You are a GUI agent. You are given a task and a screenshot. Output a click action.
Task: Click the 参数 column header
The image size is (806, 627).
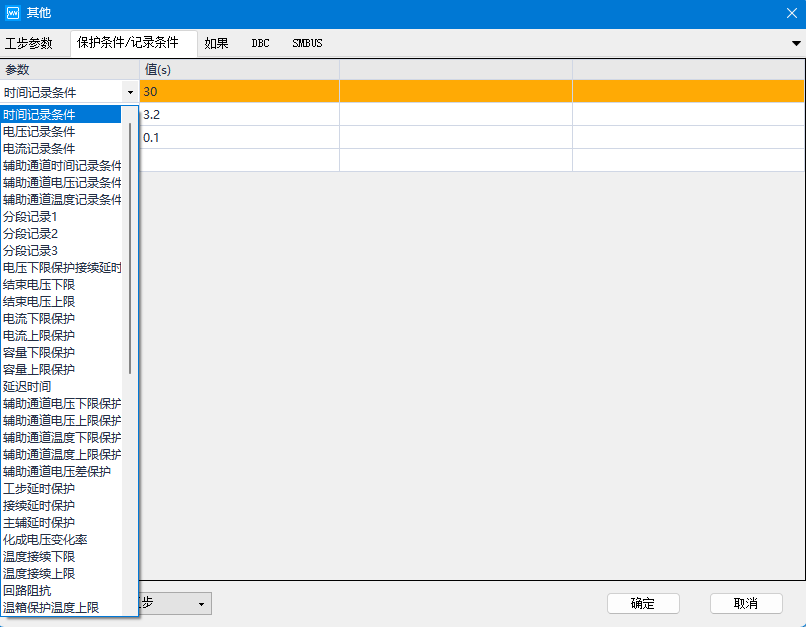(69, 69)
